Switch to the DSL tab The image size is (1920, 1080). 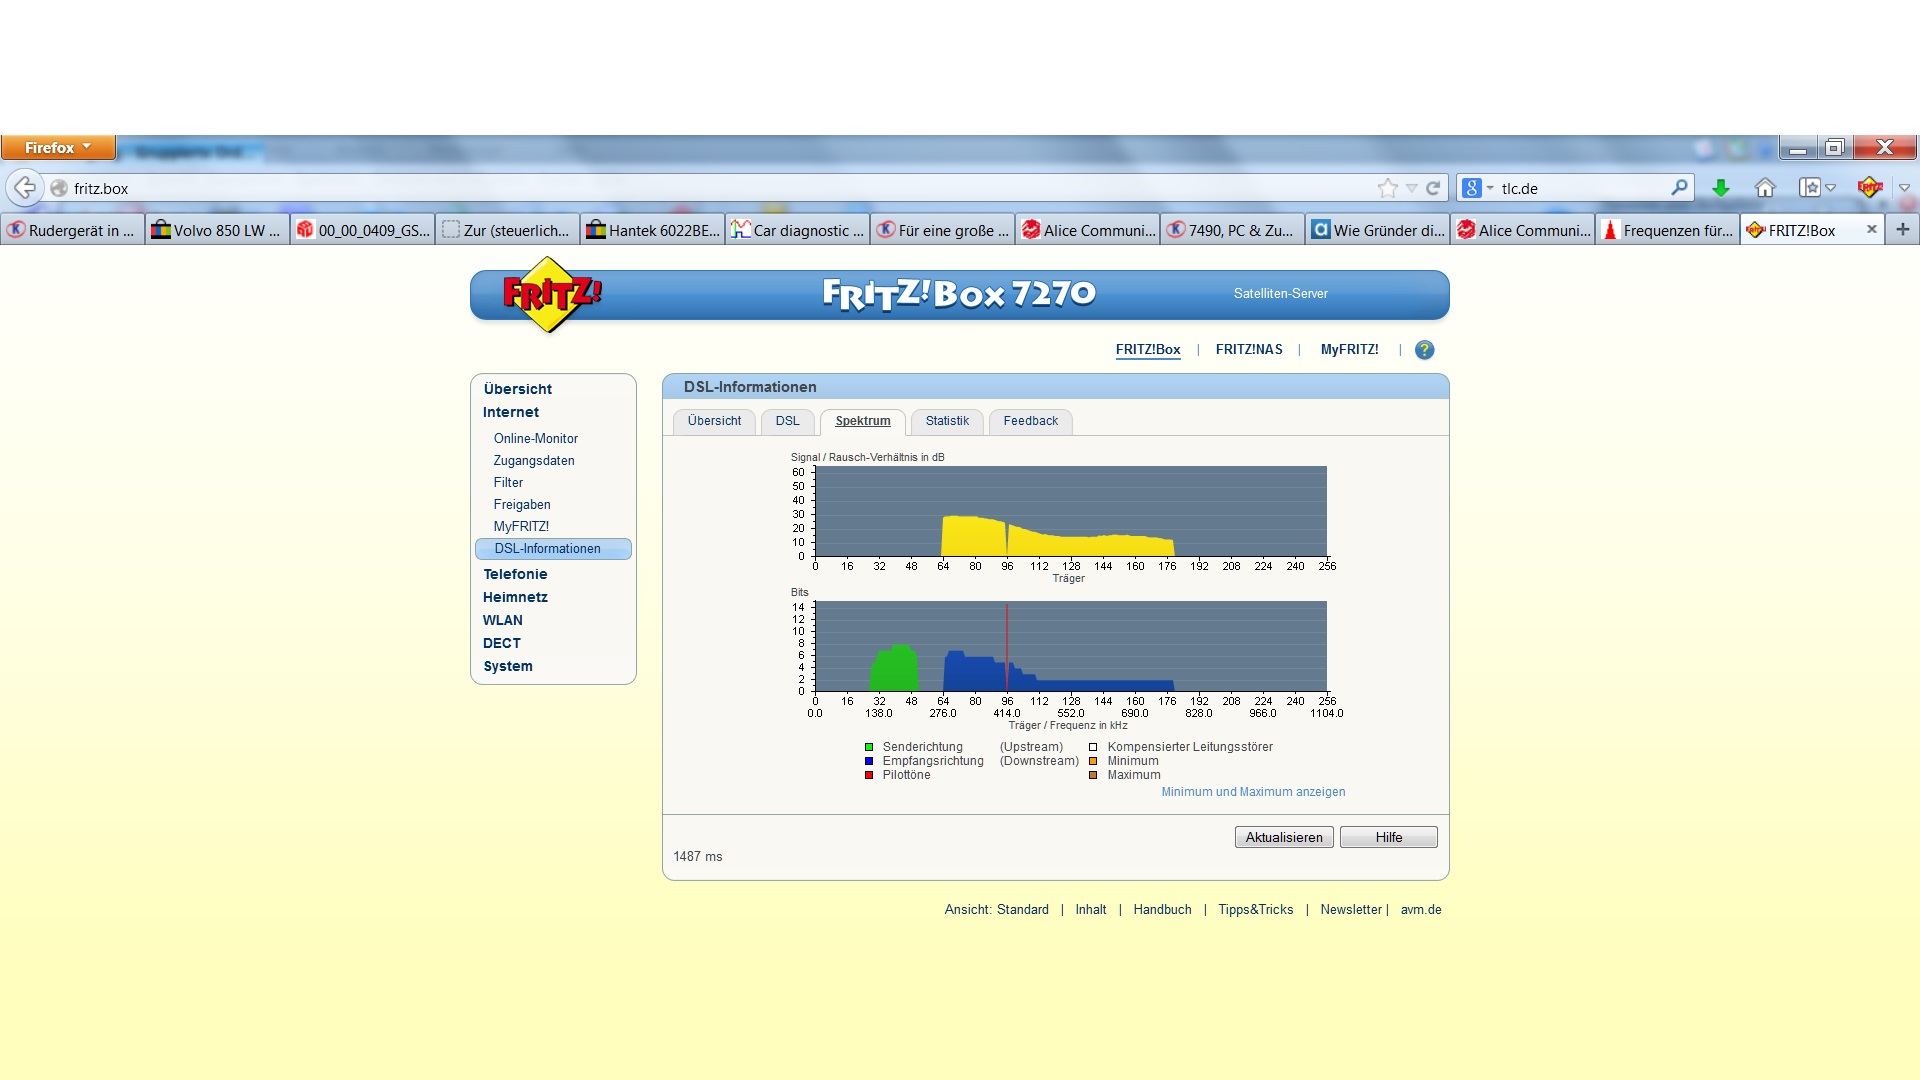(x=787, y=421)
